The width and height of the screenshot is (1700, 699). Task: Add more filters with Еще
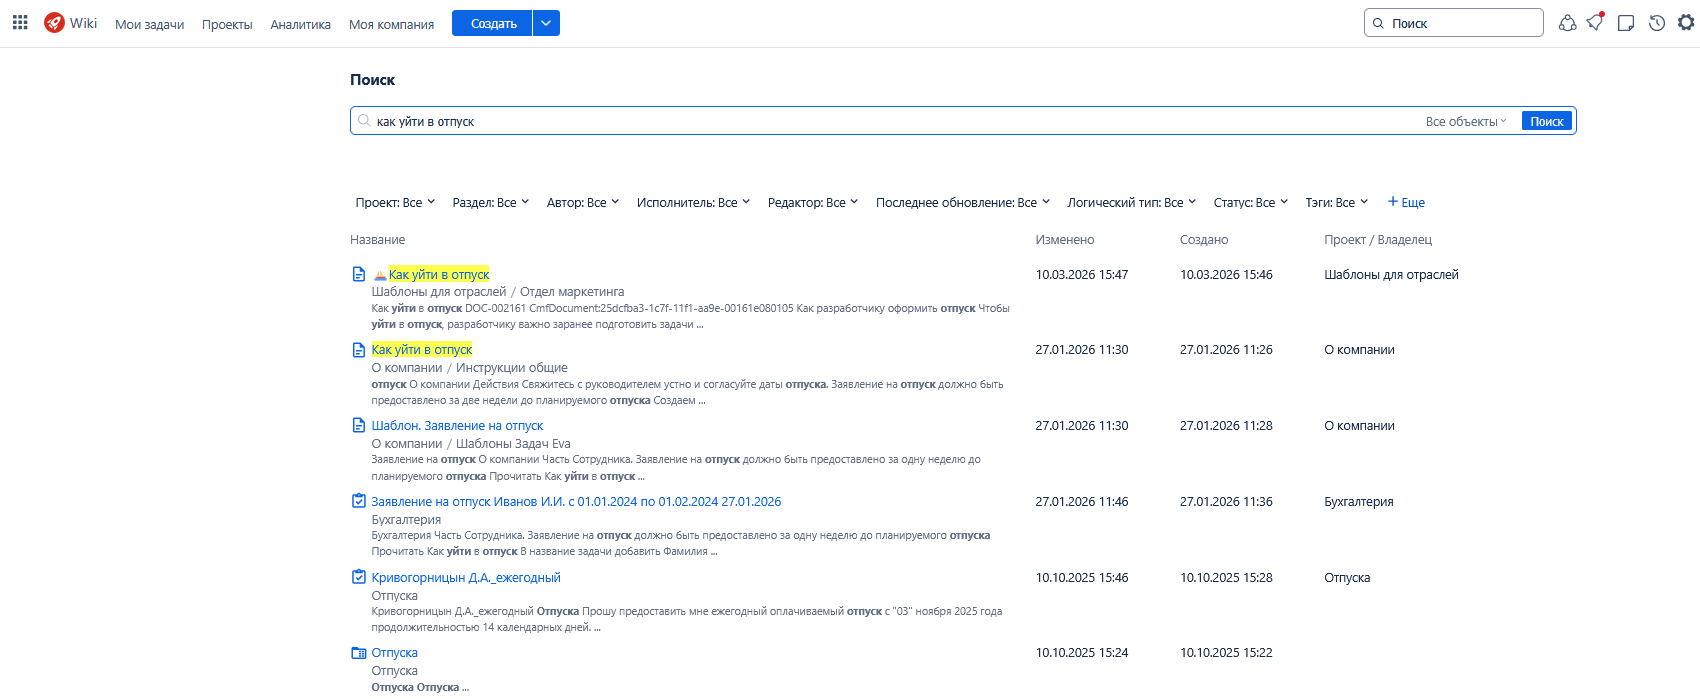(x=1406, y=202)
